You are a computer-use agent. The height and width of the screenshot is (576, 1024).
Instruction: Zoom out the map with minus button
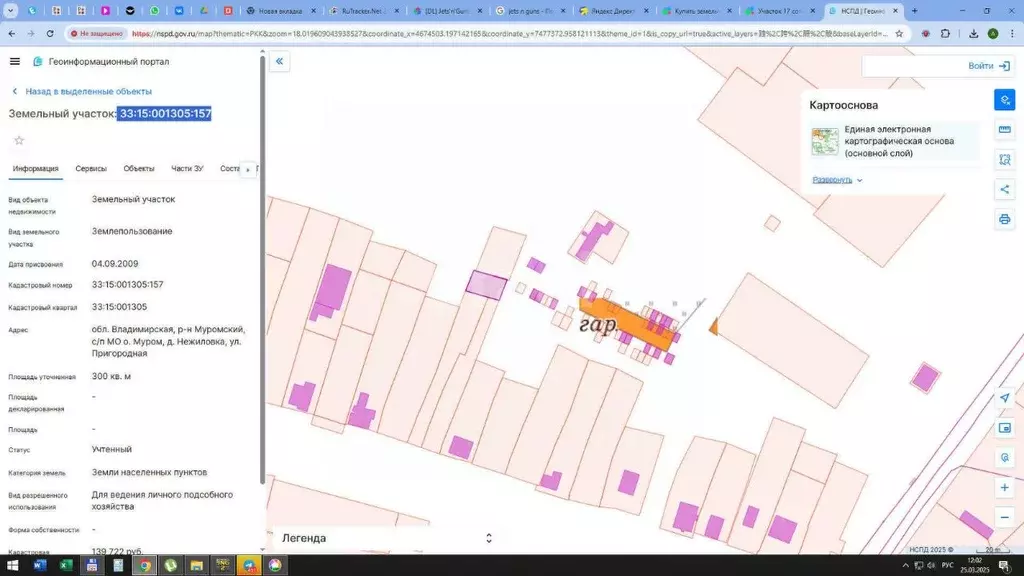pos(1004,517)
